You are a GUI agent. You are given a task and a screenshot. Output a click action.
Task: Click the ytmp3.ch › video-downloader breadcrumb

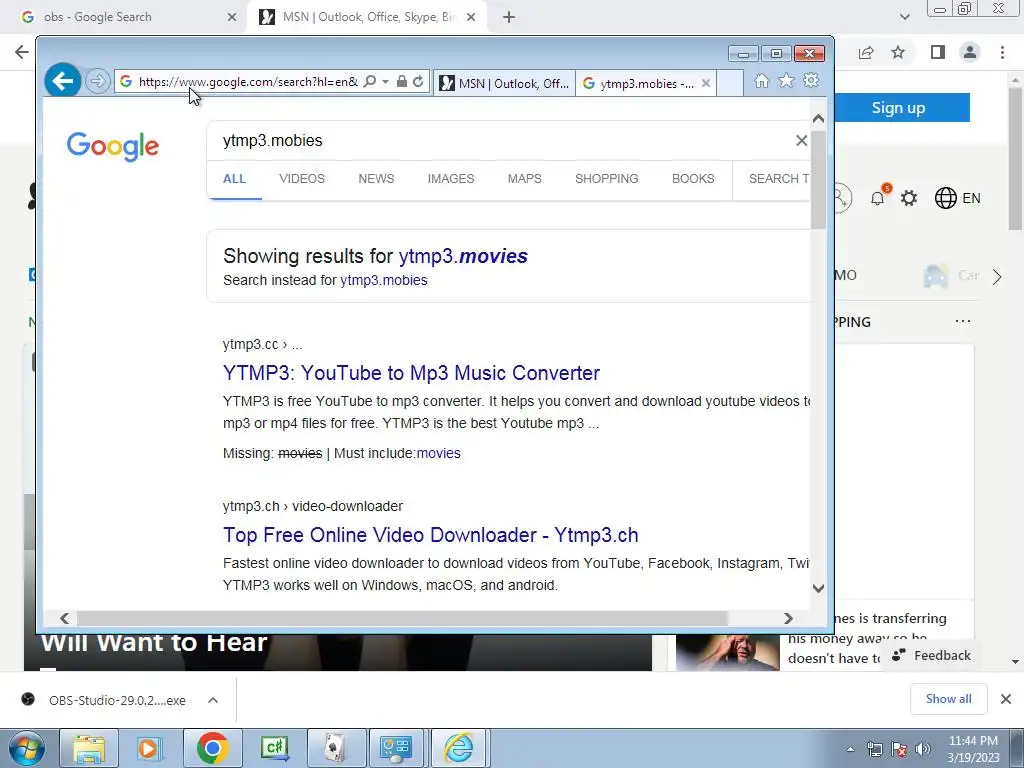coord(313,506)
